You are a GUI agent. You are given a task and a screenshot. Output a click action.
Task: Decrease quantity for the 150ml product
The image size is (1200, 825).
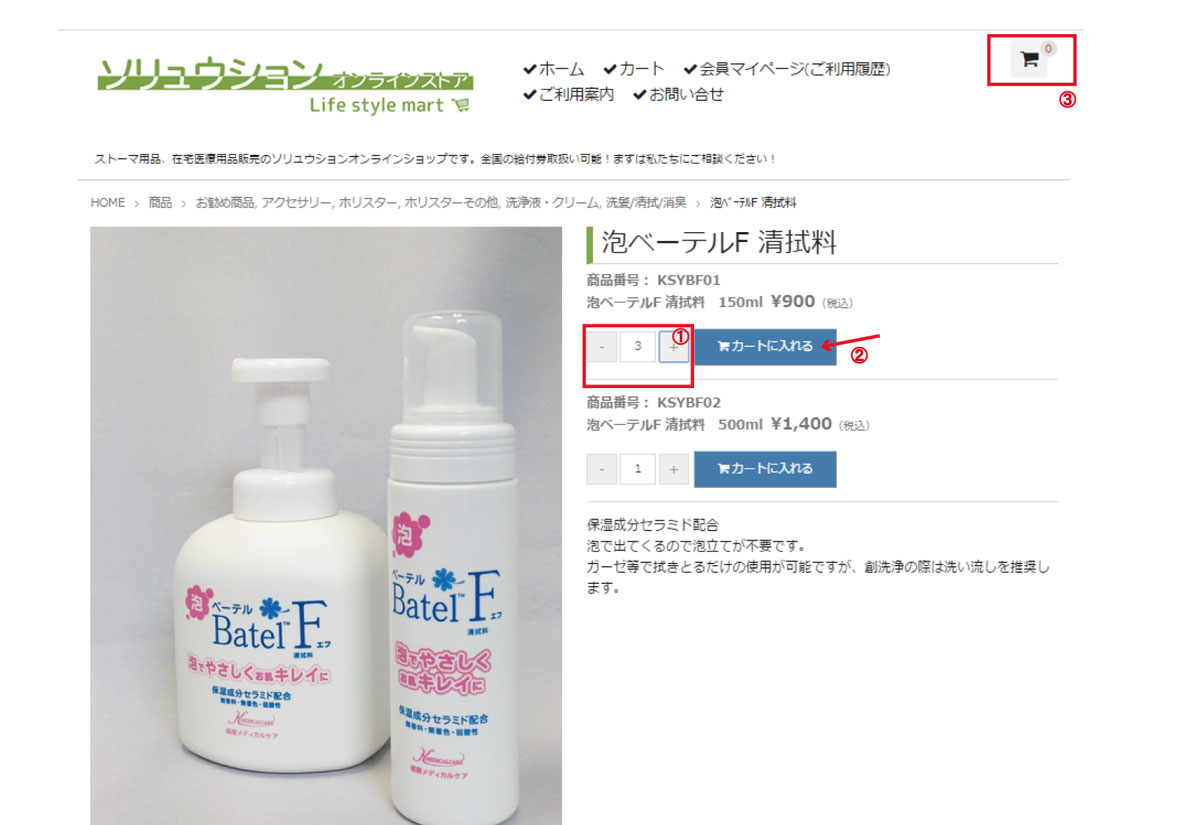coord(601,347)
